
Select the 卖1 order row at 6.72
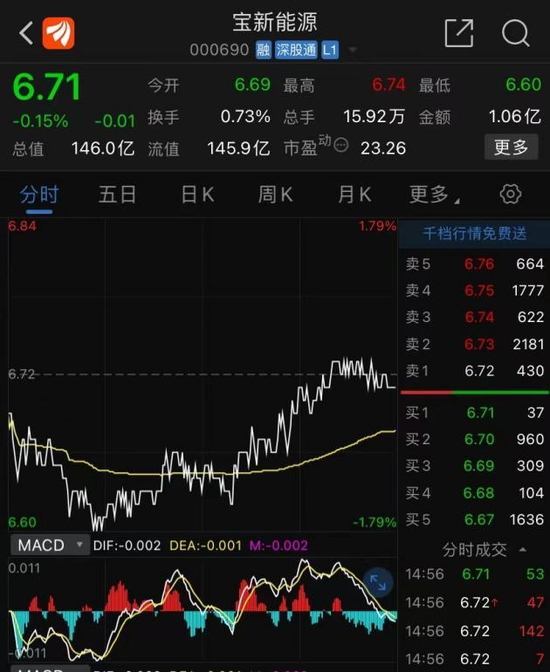click(x=475, y=371)
